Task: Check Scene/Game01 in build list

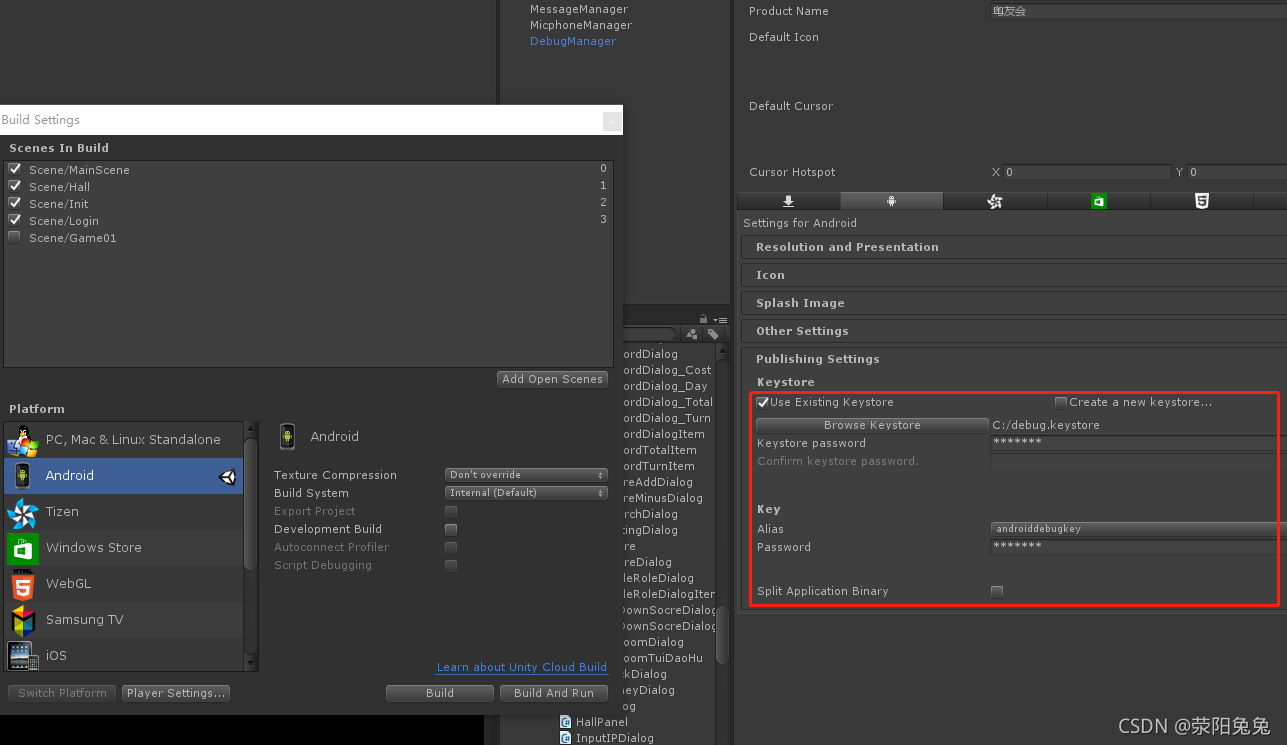Action: click(15, 237)
